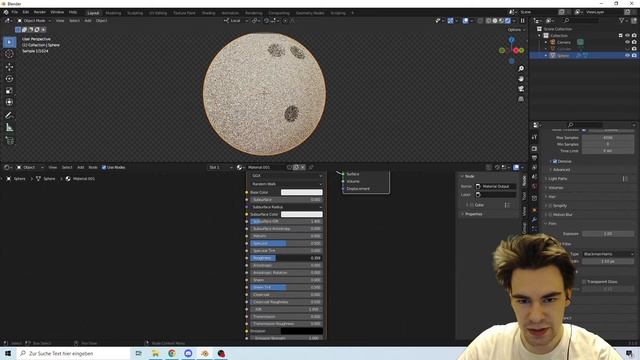Select the Scale tool in the viewport toolbar

[x=9, y=91]
